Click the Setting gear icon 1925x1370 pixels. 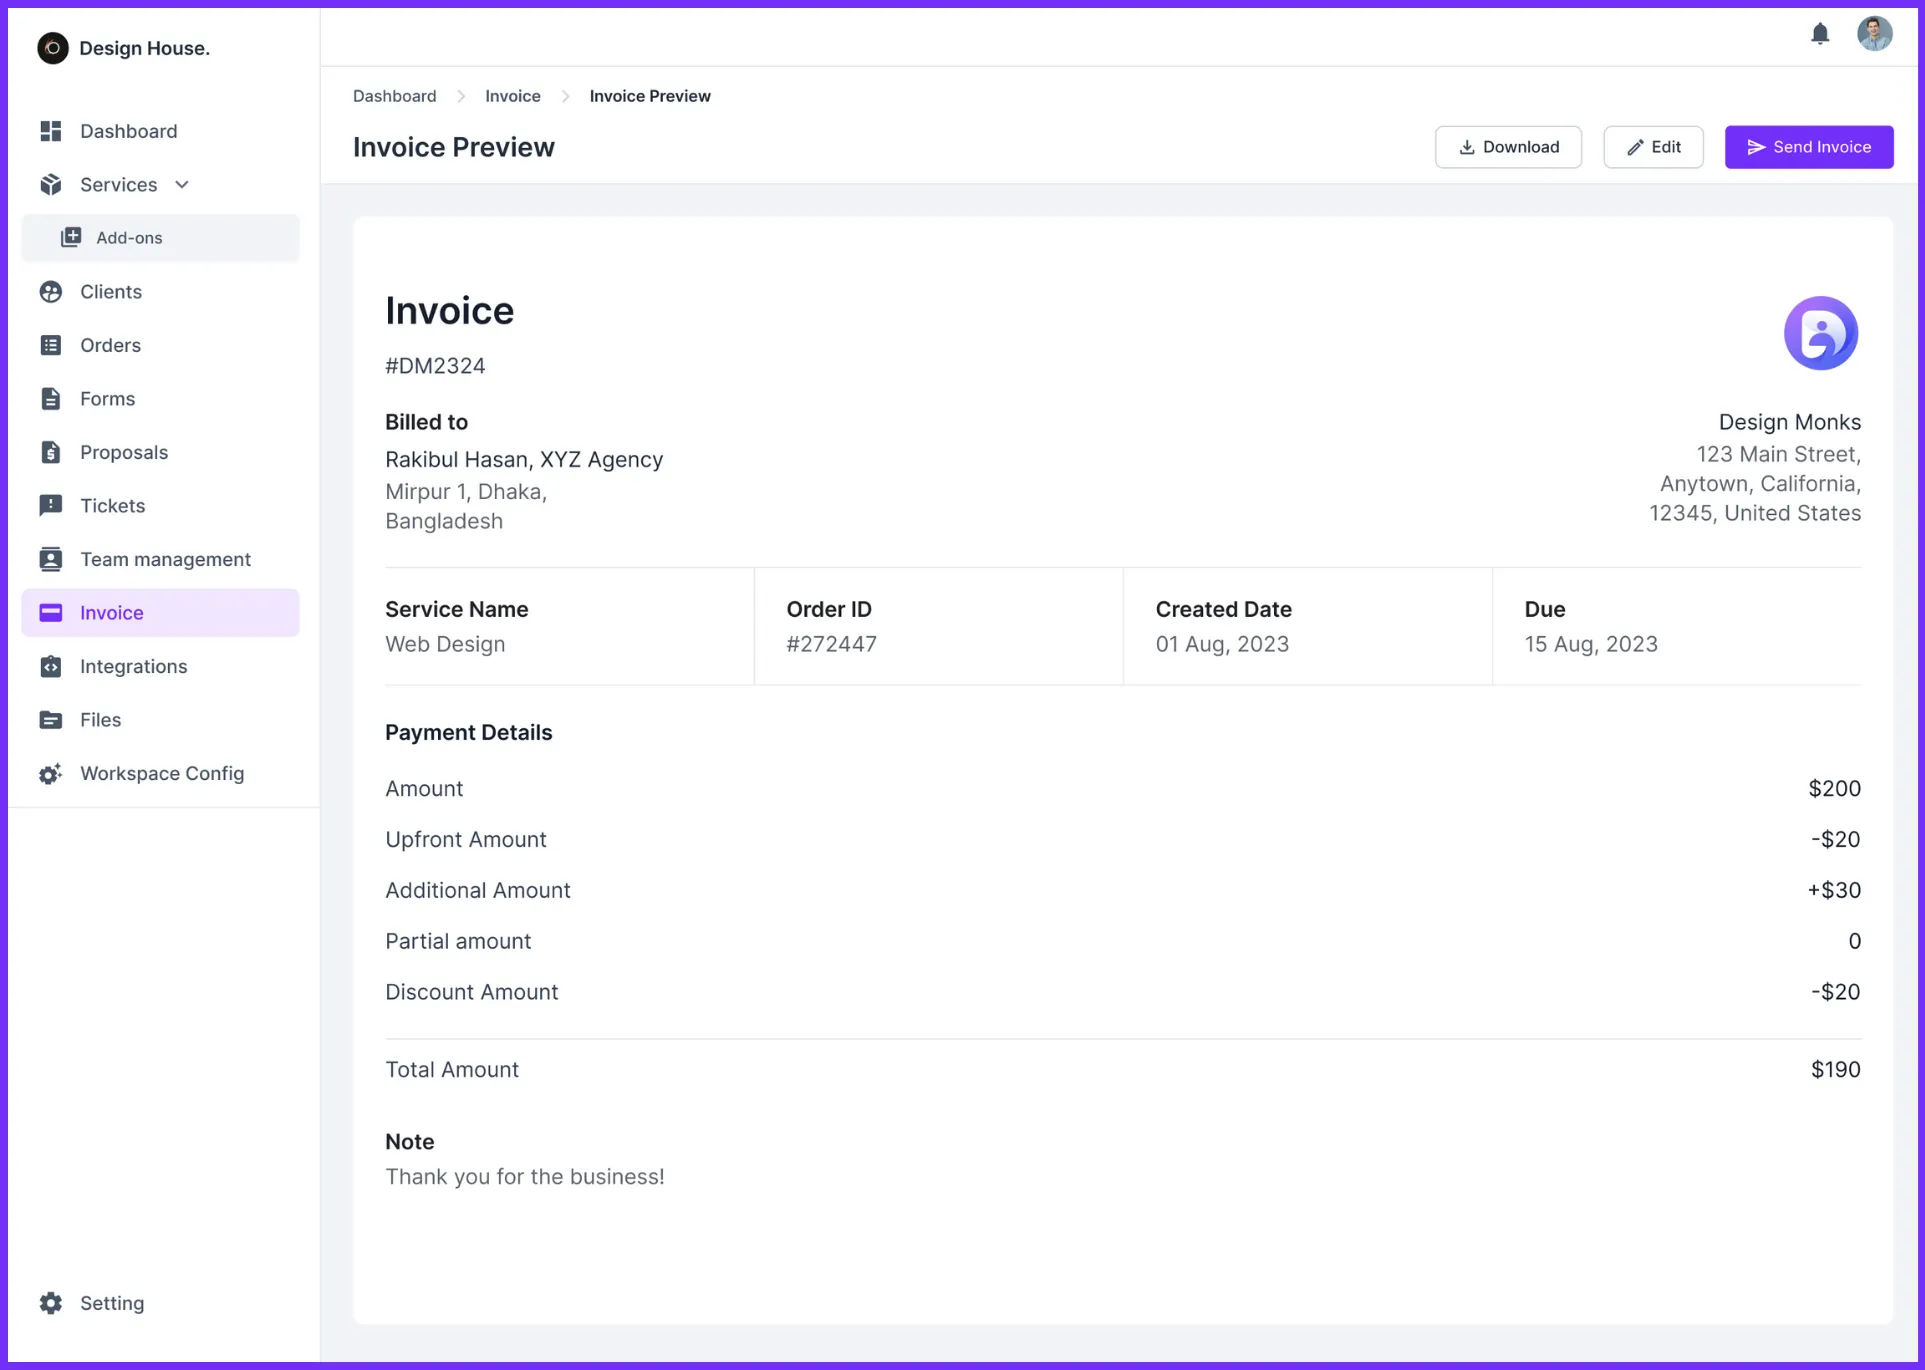(51, 1303)
